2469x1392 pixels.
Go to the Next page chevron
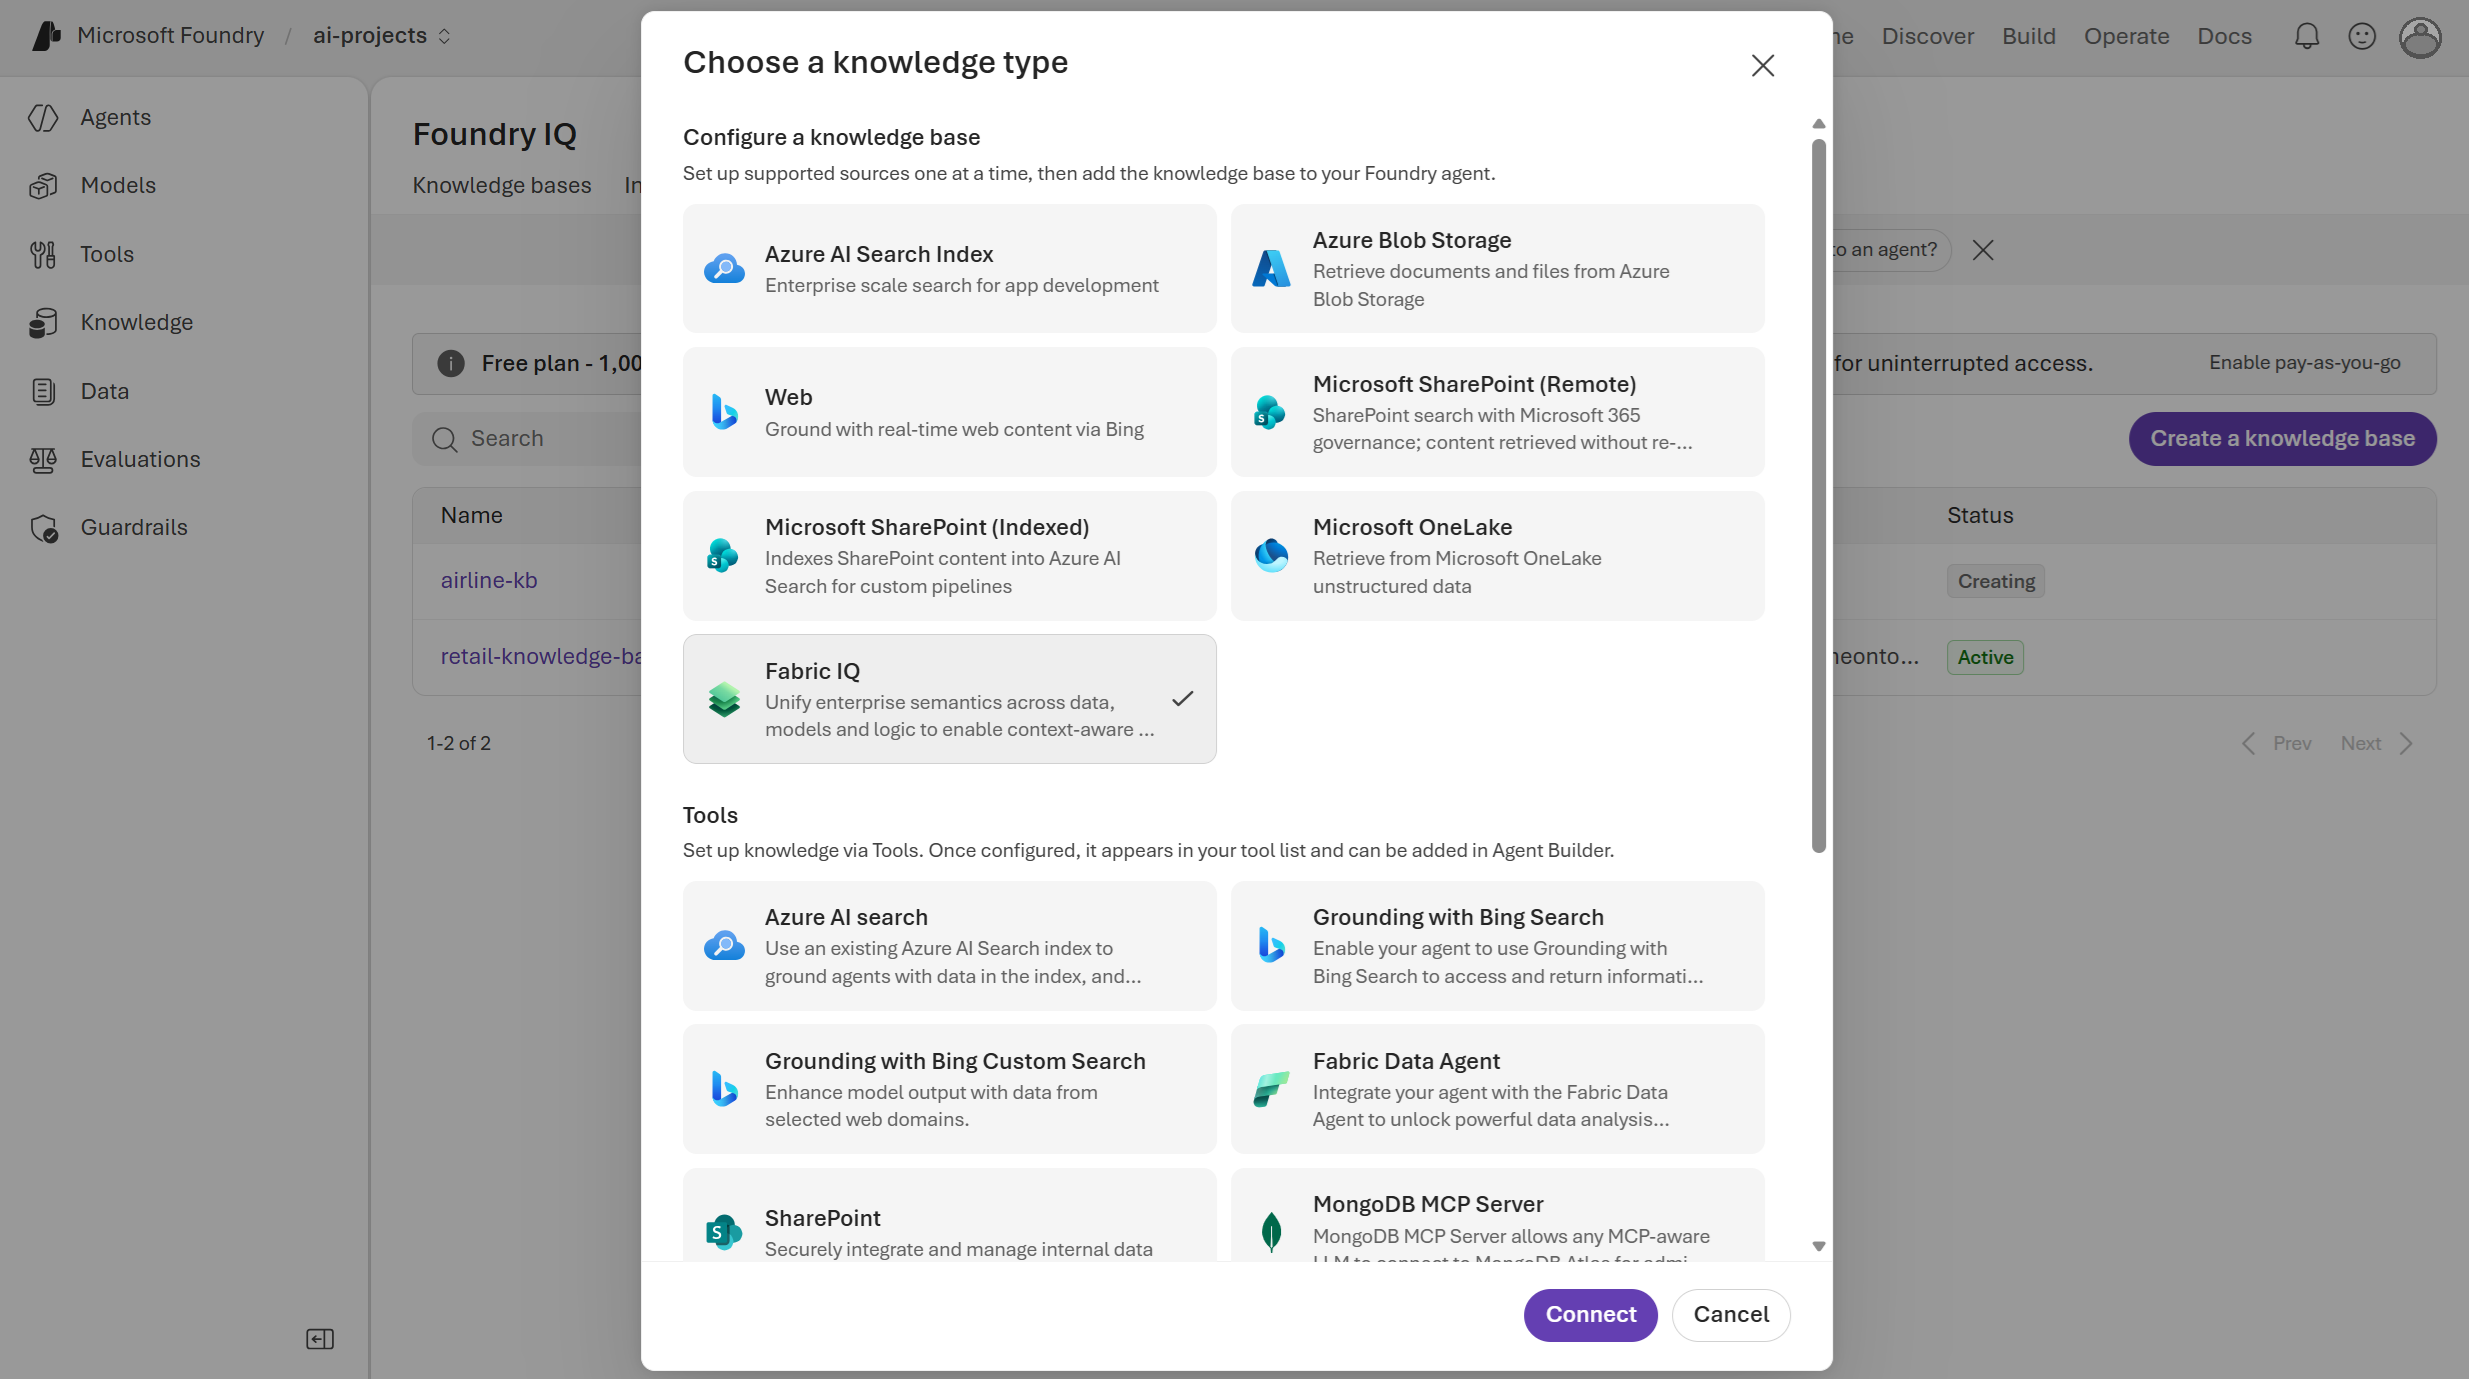2406,744
